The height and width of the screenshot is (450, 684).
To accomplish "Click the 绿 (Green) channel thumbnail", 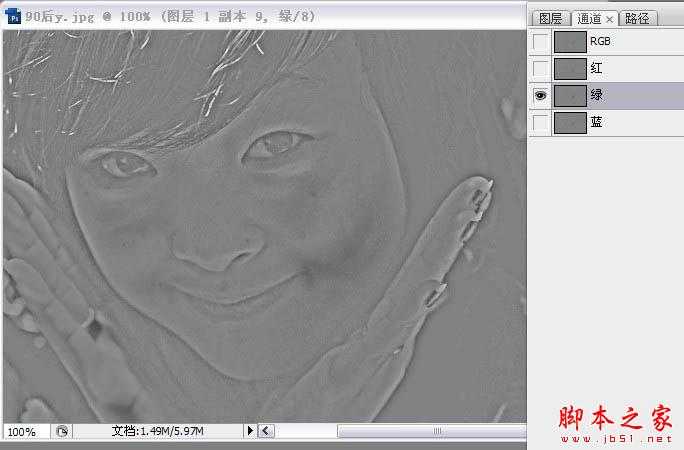I will [x=570, y=96].
